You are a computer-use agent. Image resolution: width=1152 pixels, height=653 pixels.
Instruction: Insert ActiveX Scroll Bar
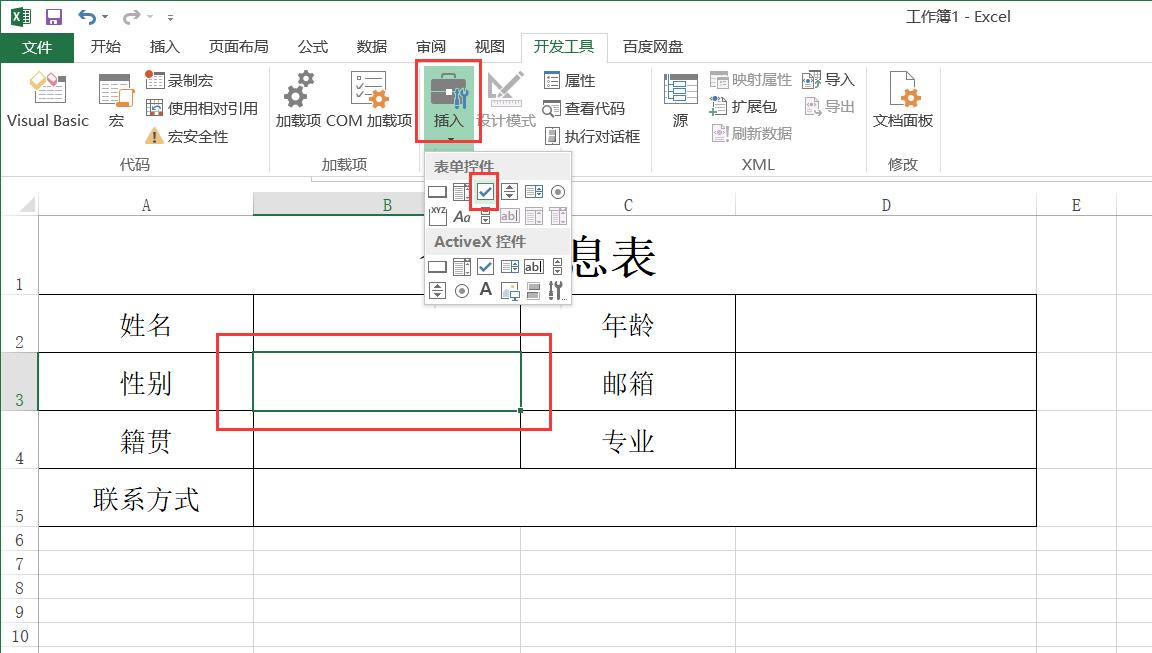coord(558,267)
